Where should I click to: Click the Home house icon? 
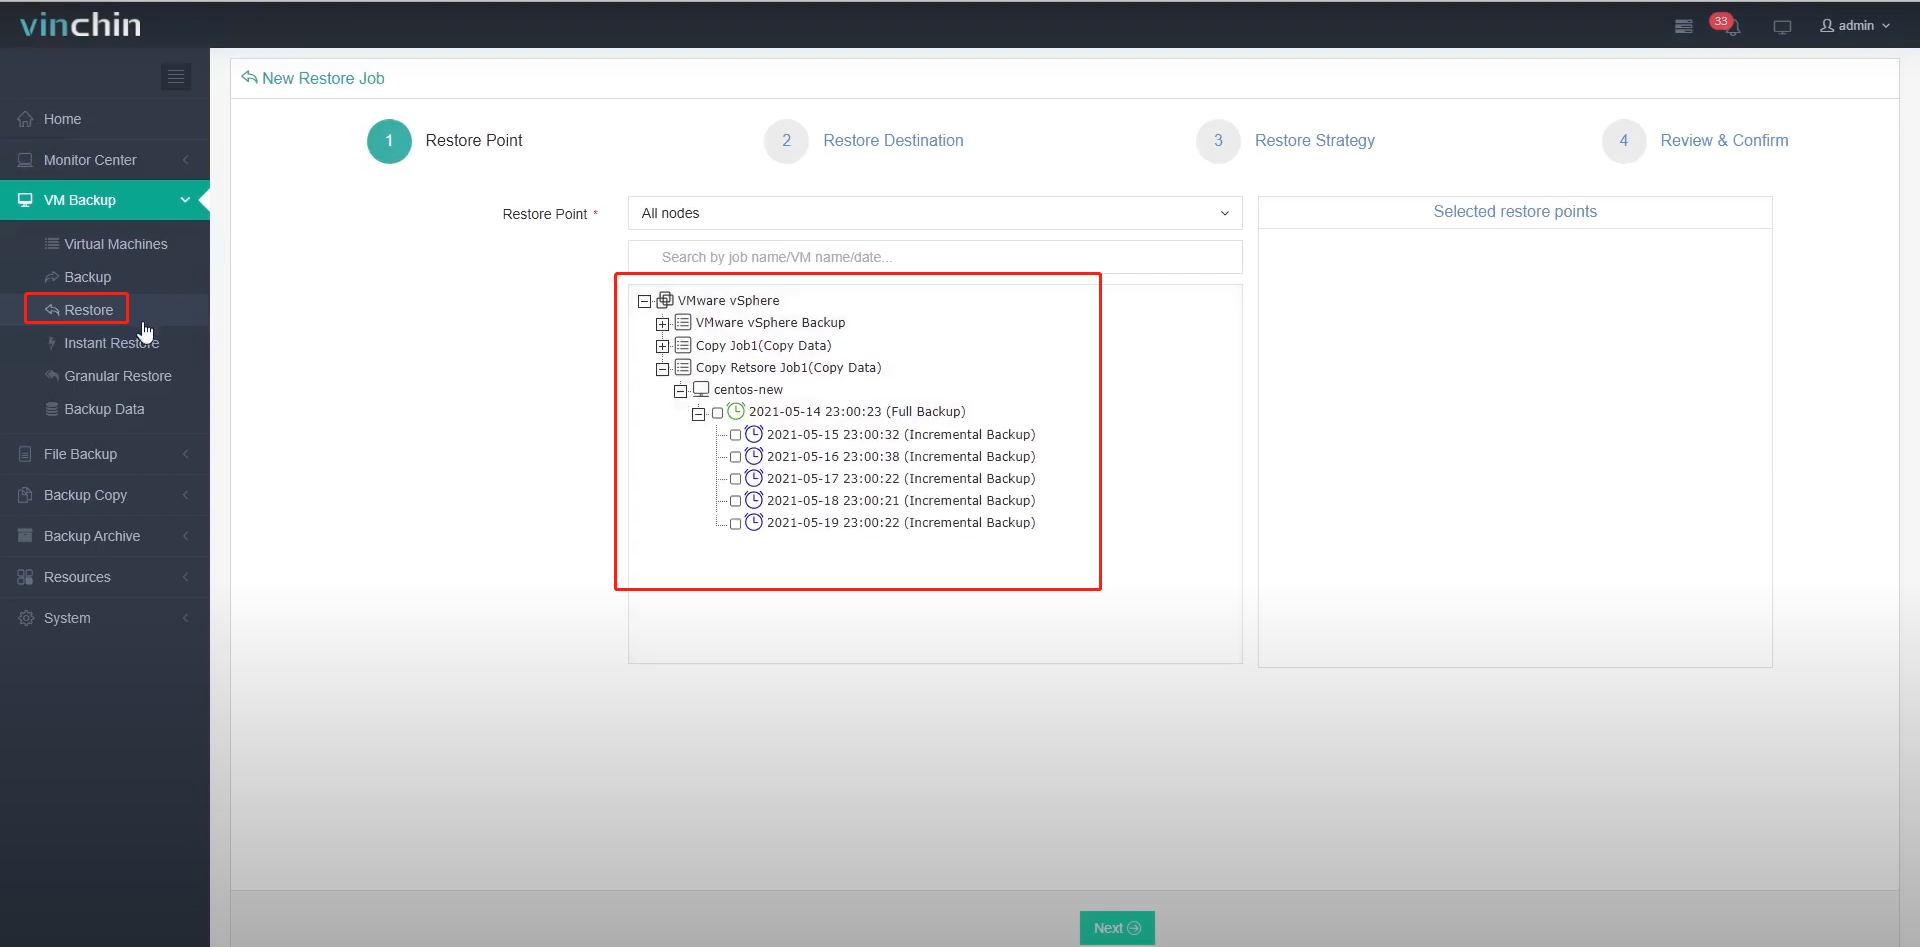[x=25, y=119]
